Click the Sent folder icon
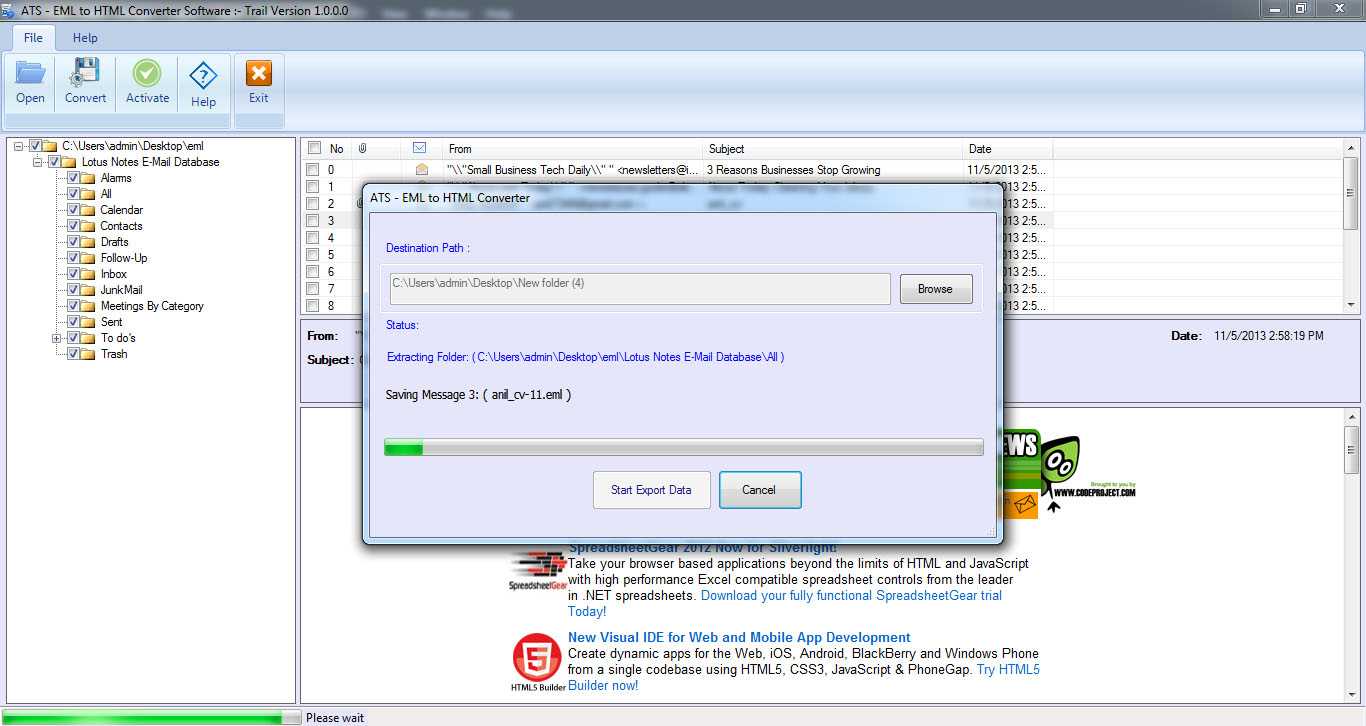This screenshot has height=726, width=1366. (90, 322)
